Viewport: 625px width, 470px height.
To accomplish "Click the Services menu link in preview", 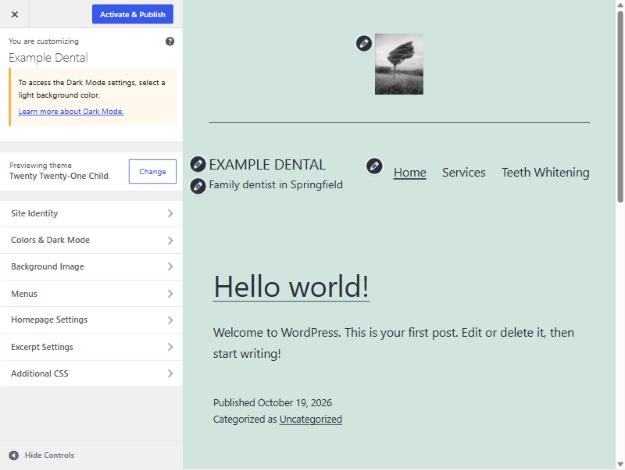I will [x=464, y=173].
